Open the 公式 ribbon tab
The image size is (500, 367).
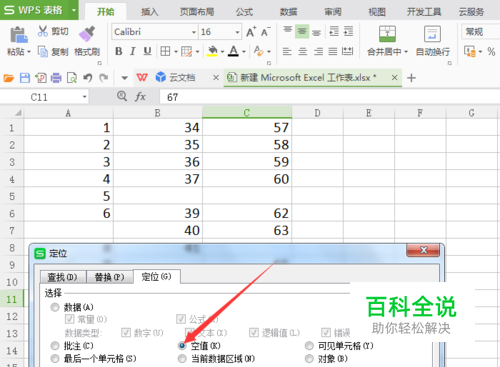[x=244, y=12]
